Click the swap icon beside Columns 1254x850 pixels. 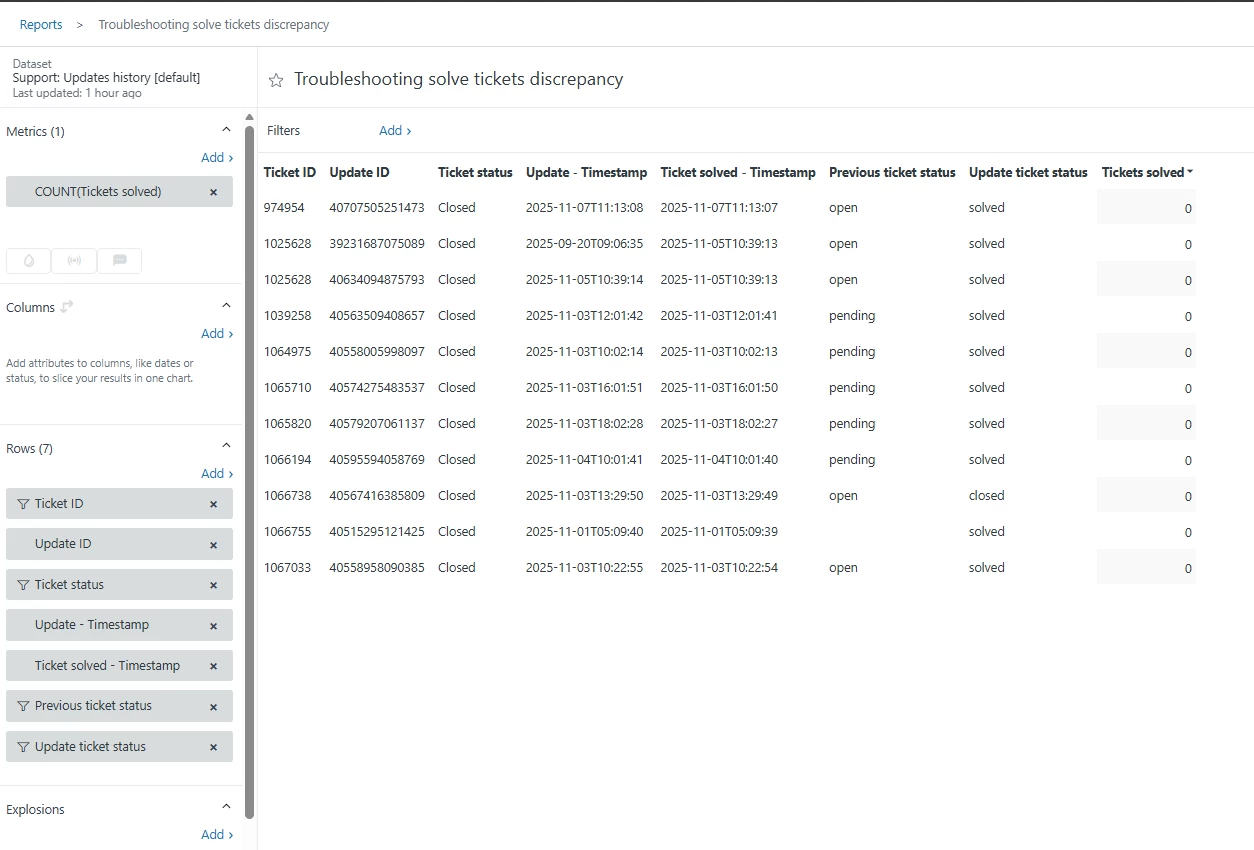tap(67, 307)
